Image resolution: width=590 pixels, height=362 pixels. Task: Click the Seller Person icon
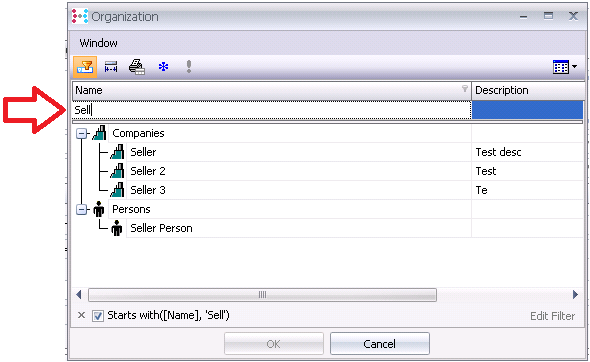pyautogui.click(x=117, y=228)
